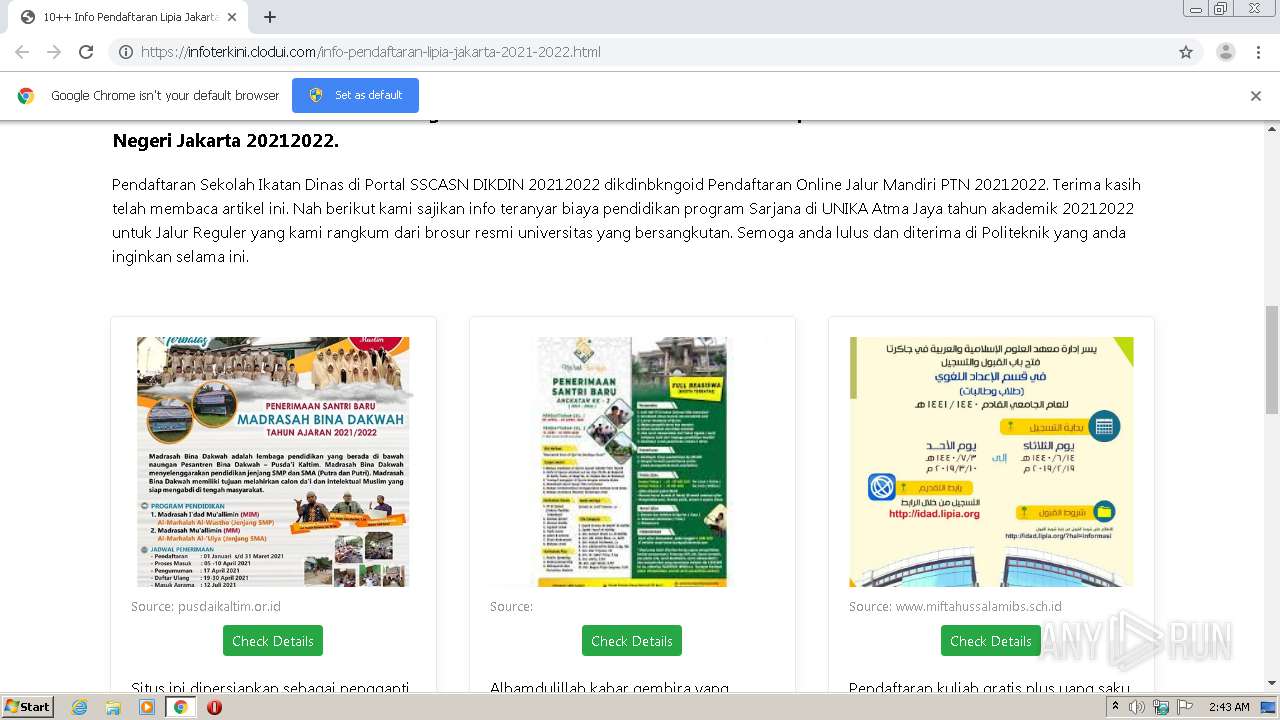Screen dimensions: 1280x720
Task: Open File Explorer from the taskbar
Action: click(113, 707)
